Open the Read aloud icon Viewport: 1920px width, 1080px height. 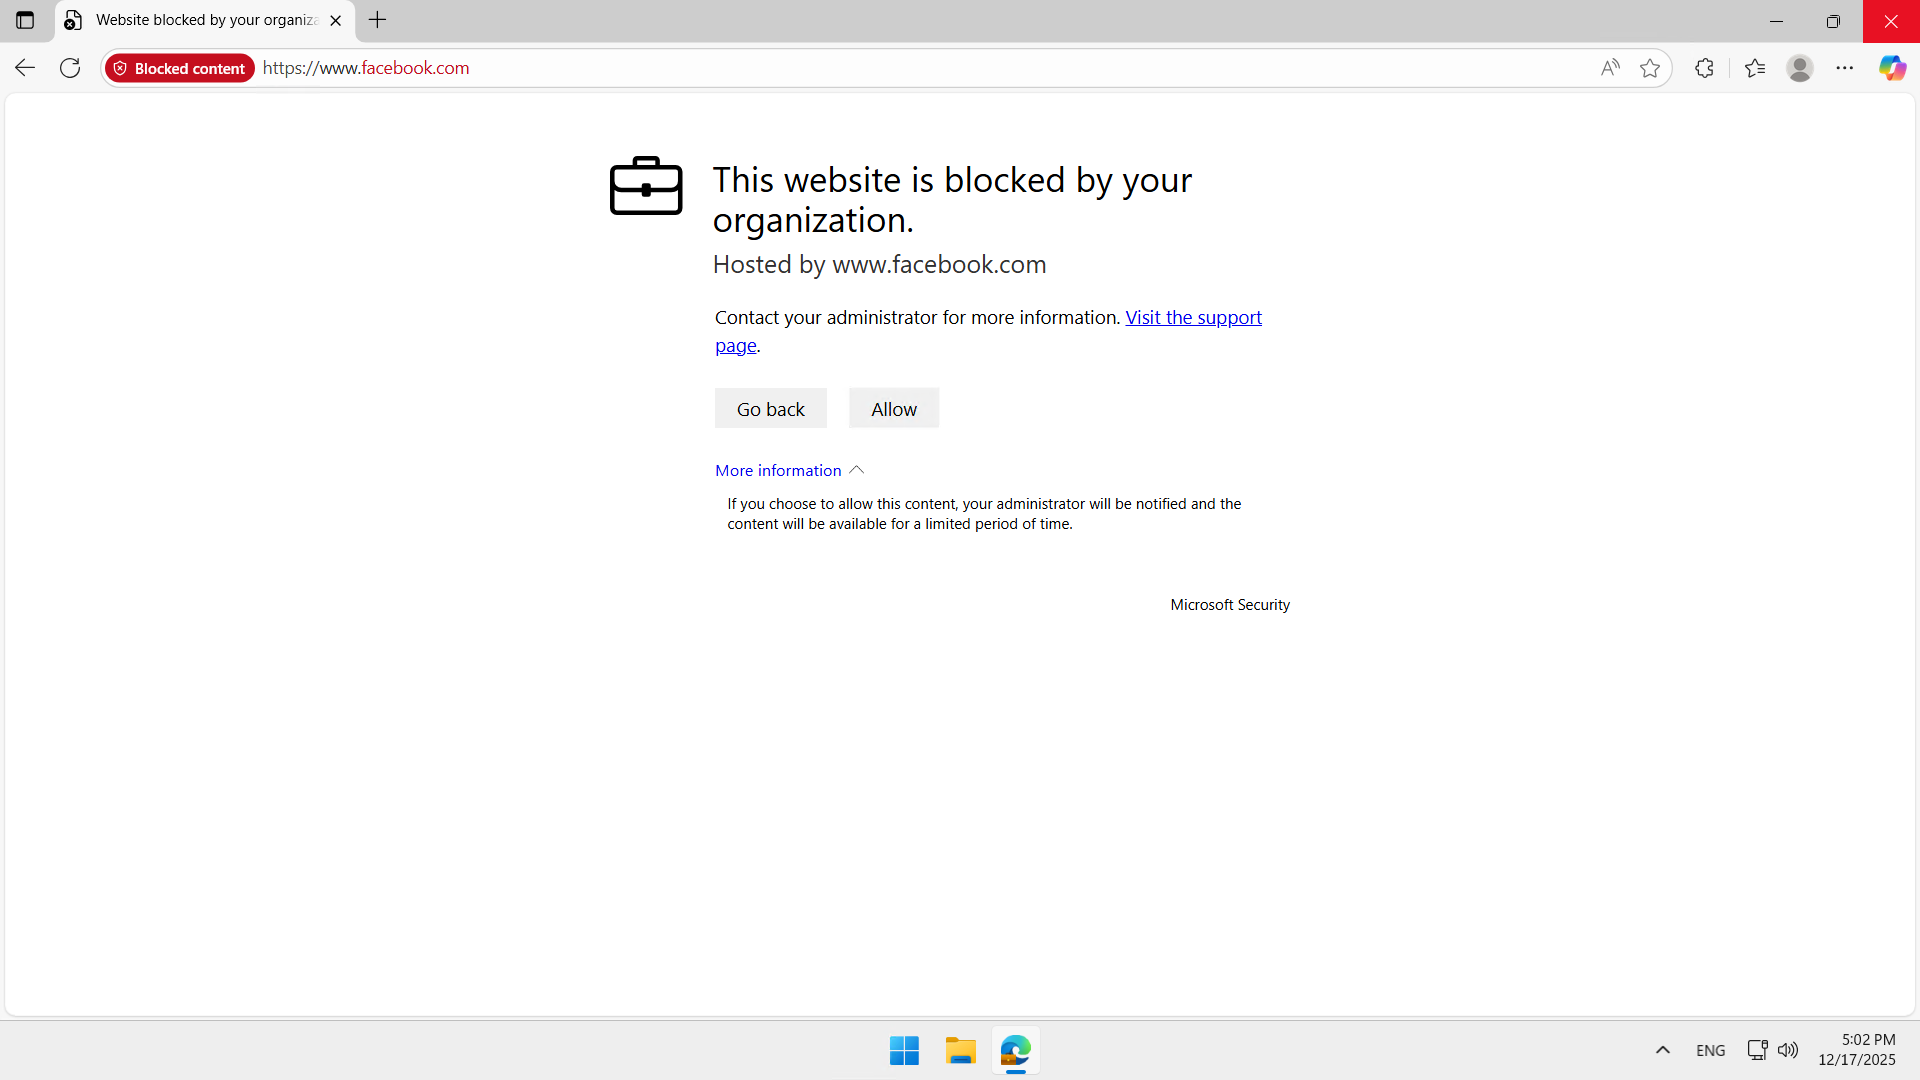point(1609,68)
